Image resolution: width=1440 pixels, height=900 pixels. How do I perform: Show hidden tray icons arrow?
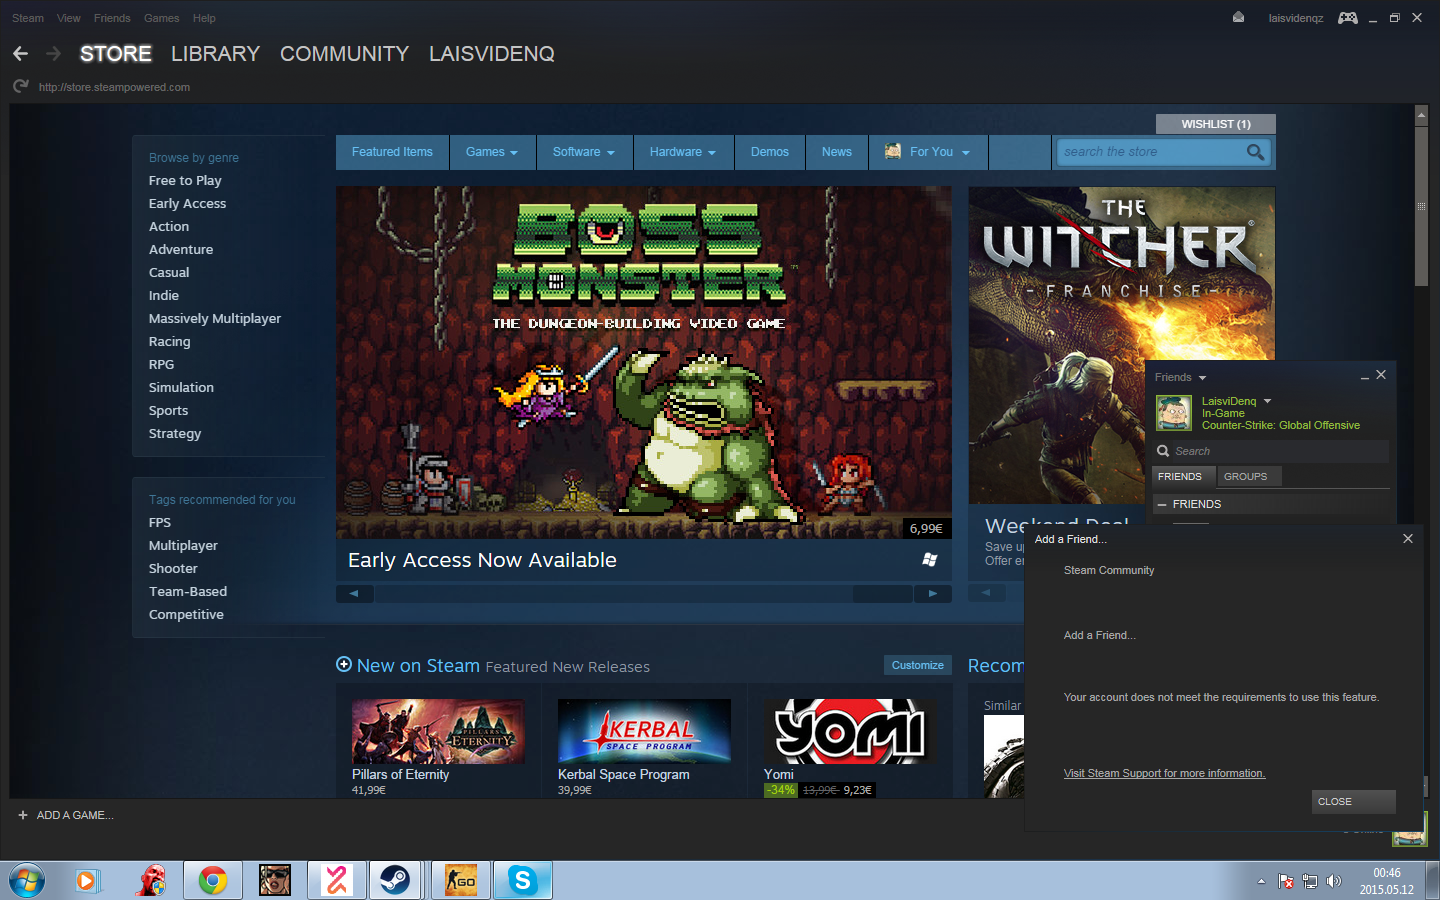[1261, 881]
